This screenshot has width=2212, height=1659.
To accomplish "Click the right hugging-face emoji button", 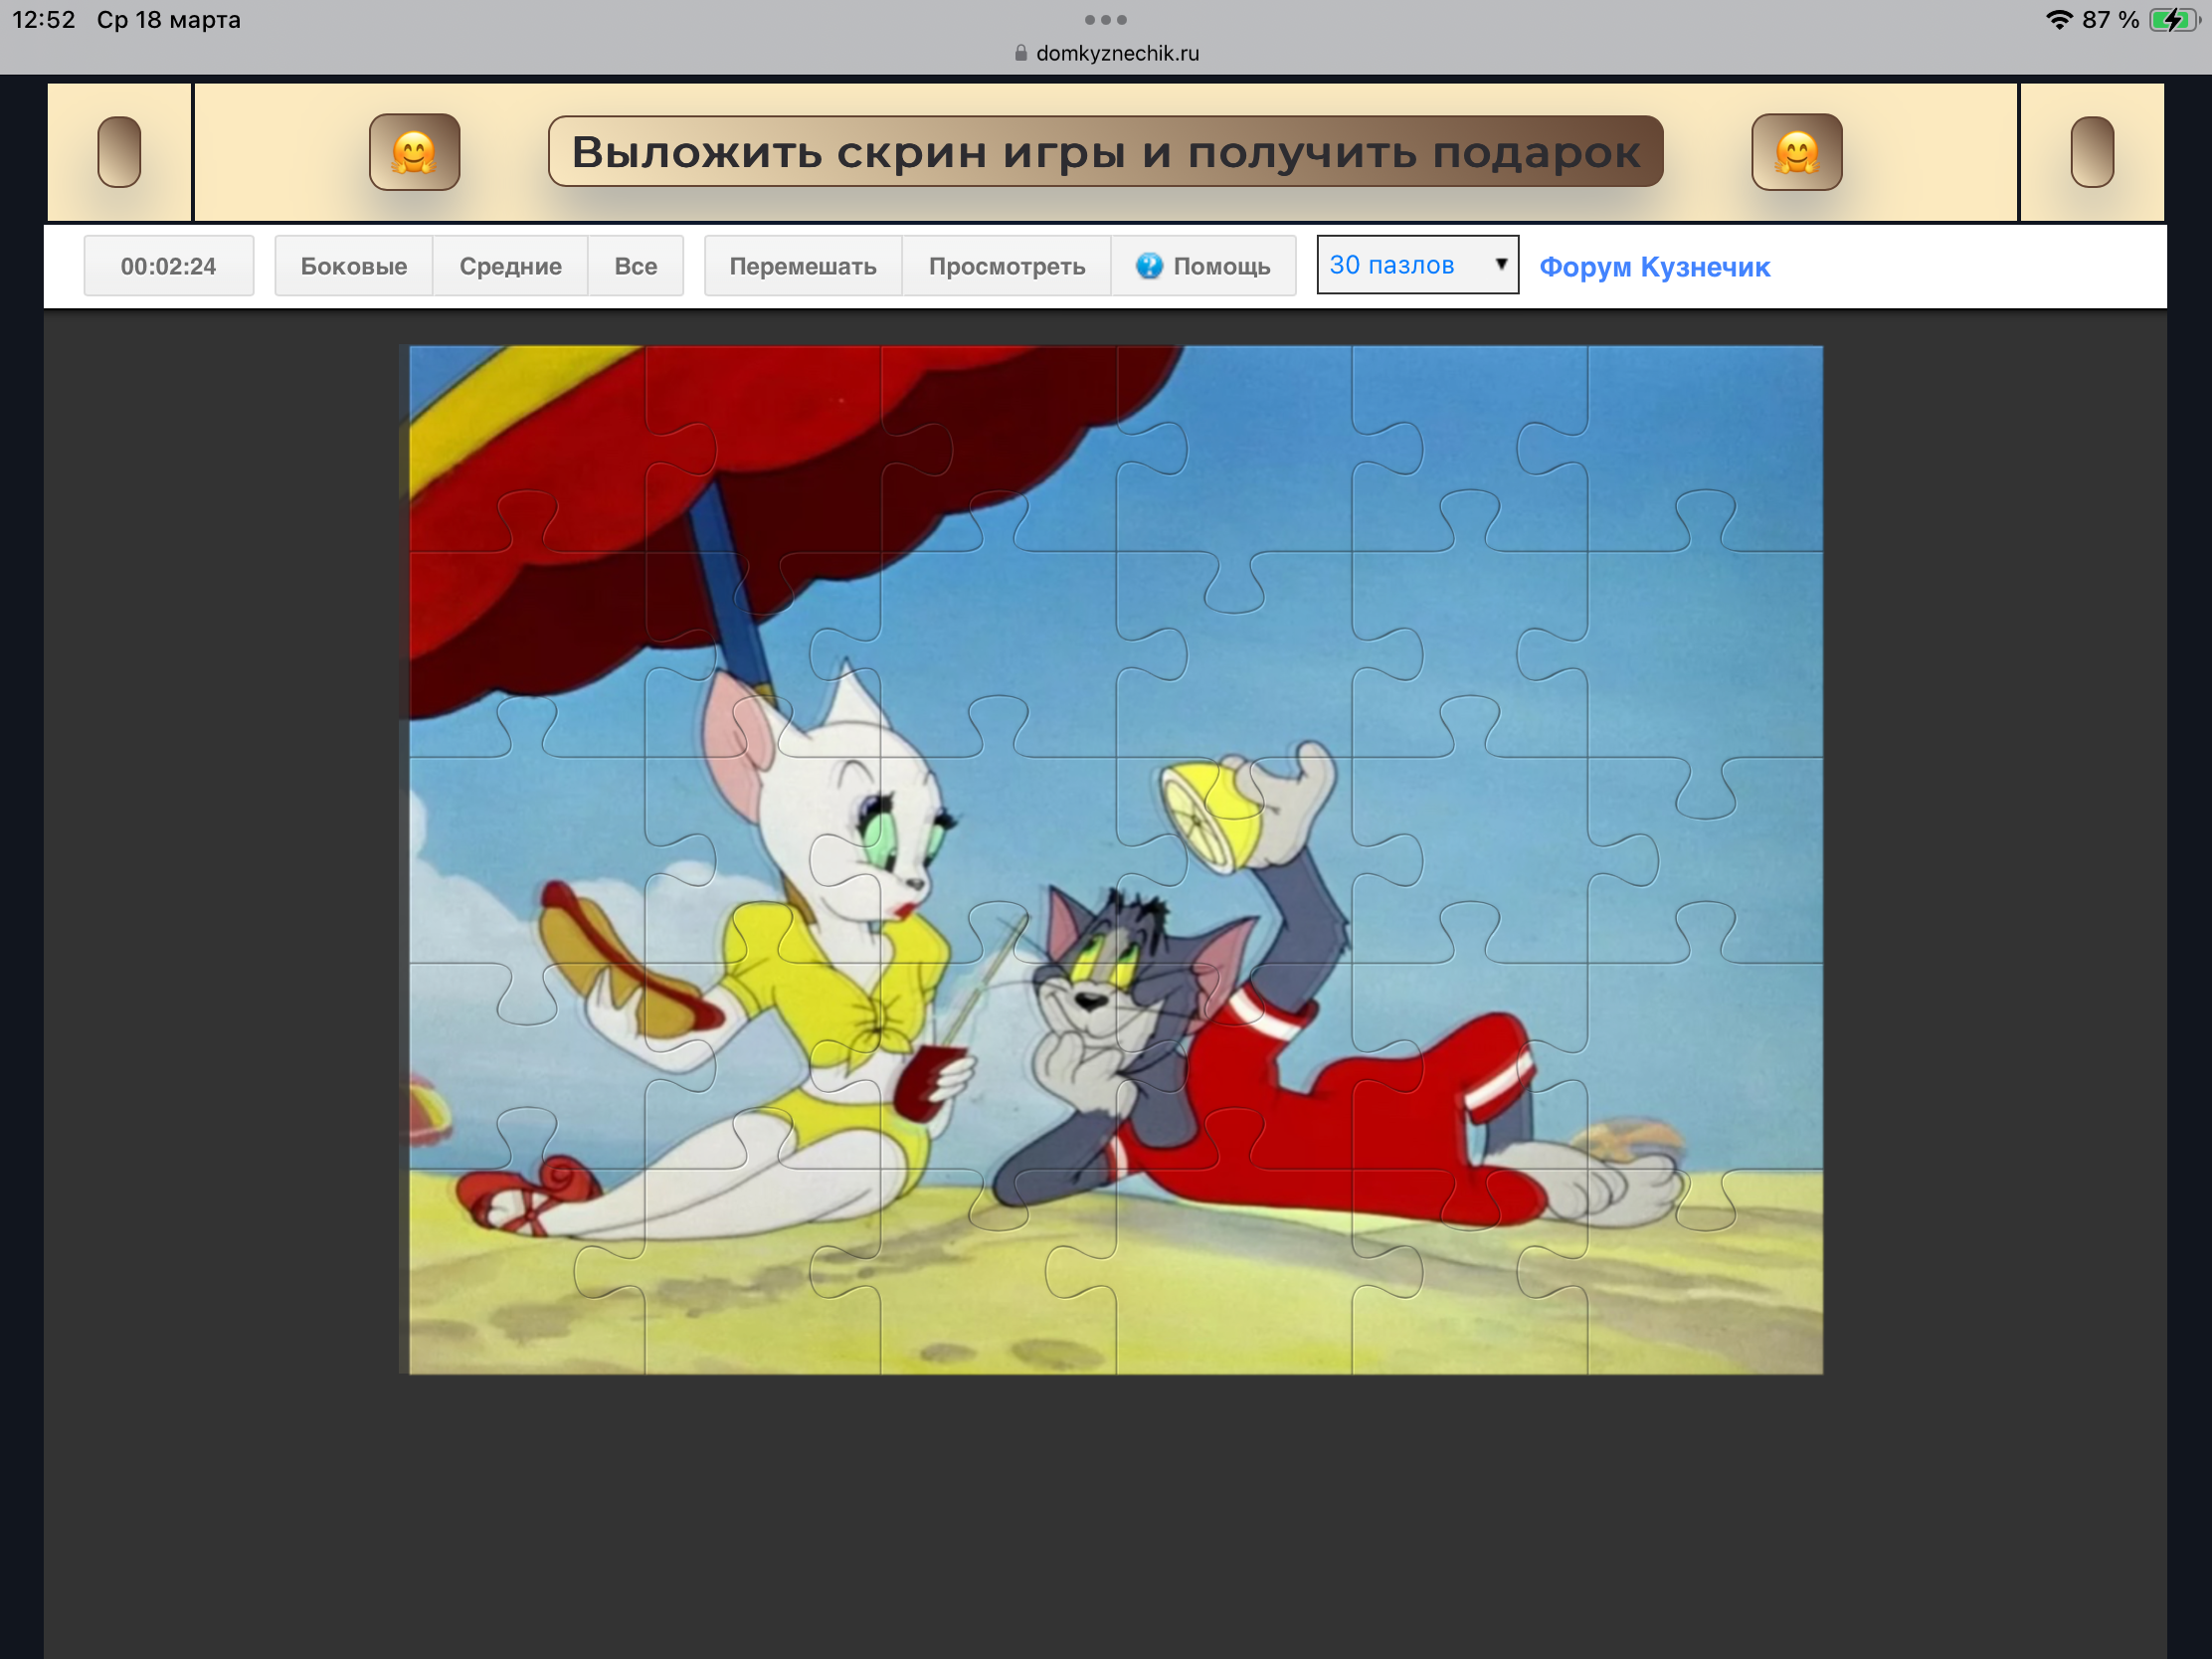I will [x=1796, y=152].
